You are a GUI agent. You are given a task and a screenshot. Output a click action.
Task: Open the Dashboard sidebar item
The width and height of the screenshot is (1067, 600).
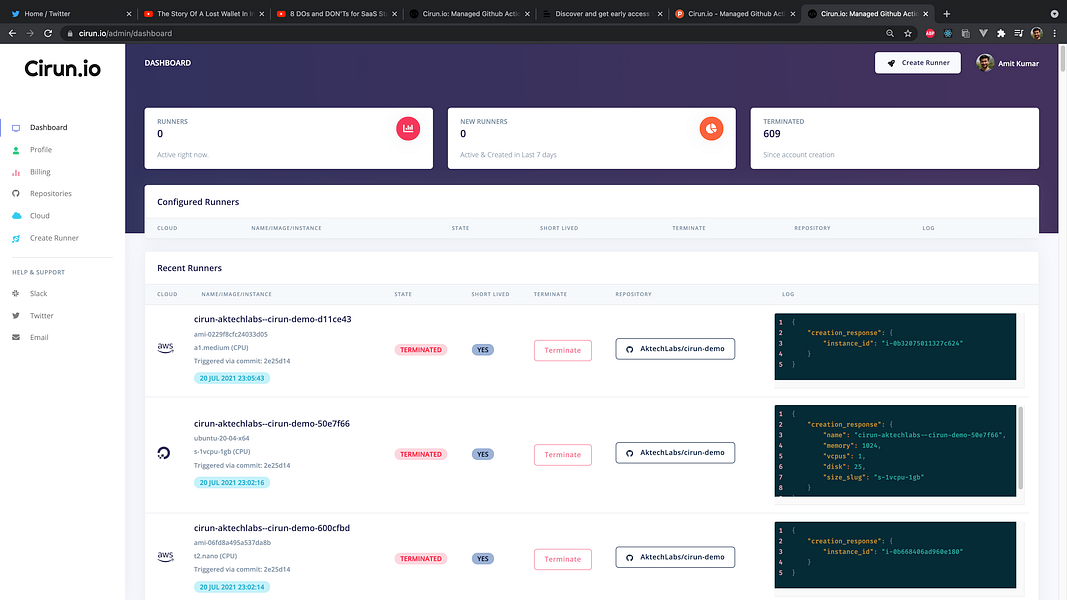click(x=48, y=127)
